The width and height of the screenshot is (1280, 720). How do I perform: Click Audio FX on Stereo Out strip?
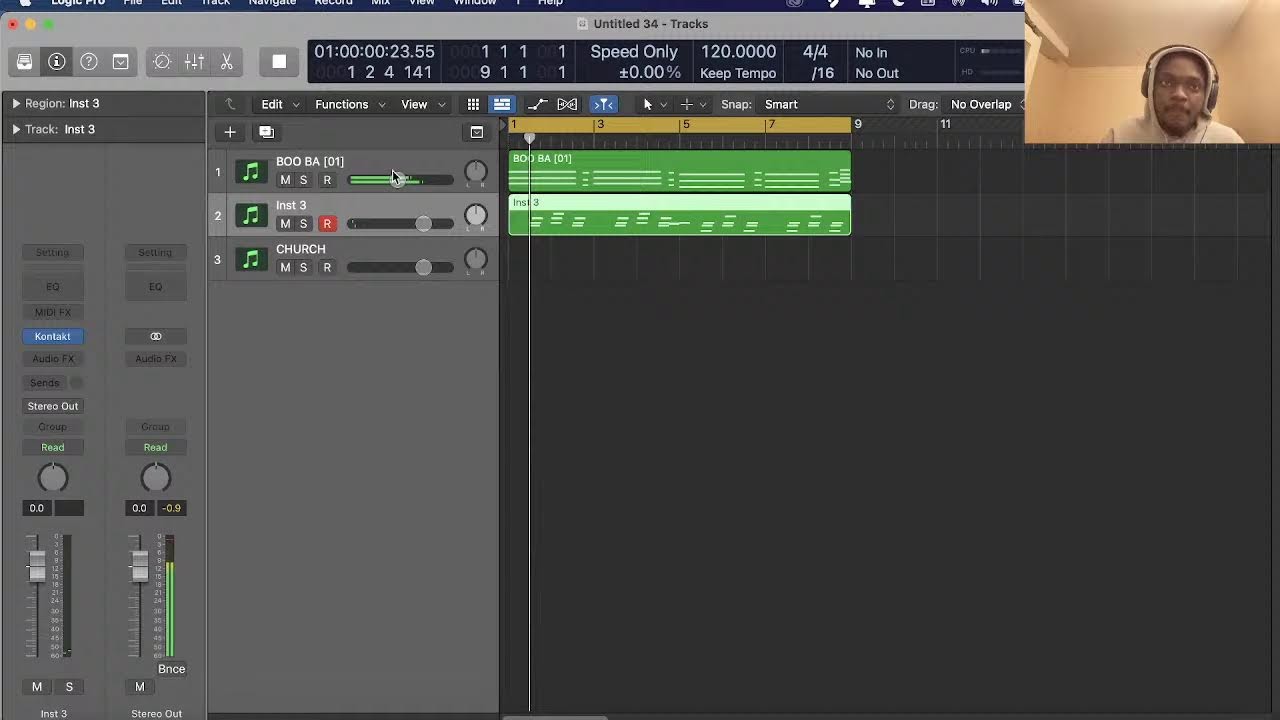tap(155, 358)
